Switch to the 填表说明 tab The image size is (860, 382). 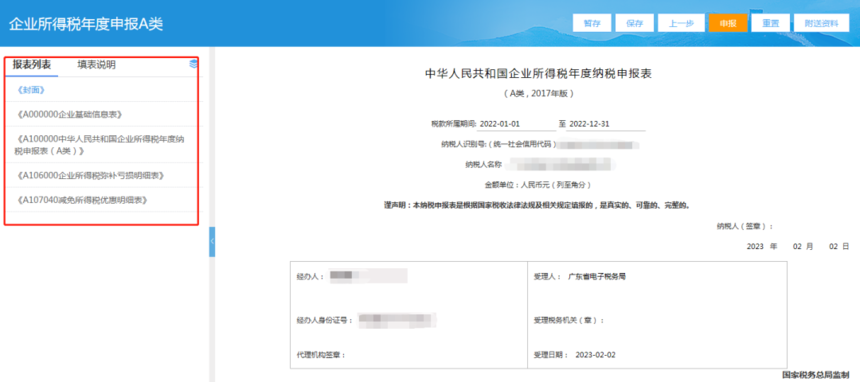click(97, 65)
